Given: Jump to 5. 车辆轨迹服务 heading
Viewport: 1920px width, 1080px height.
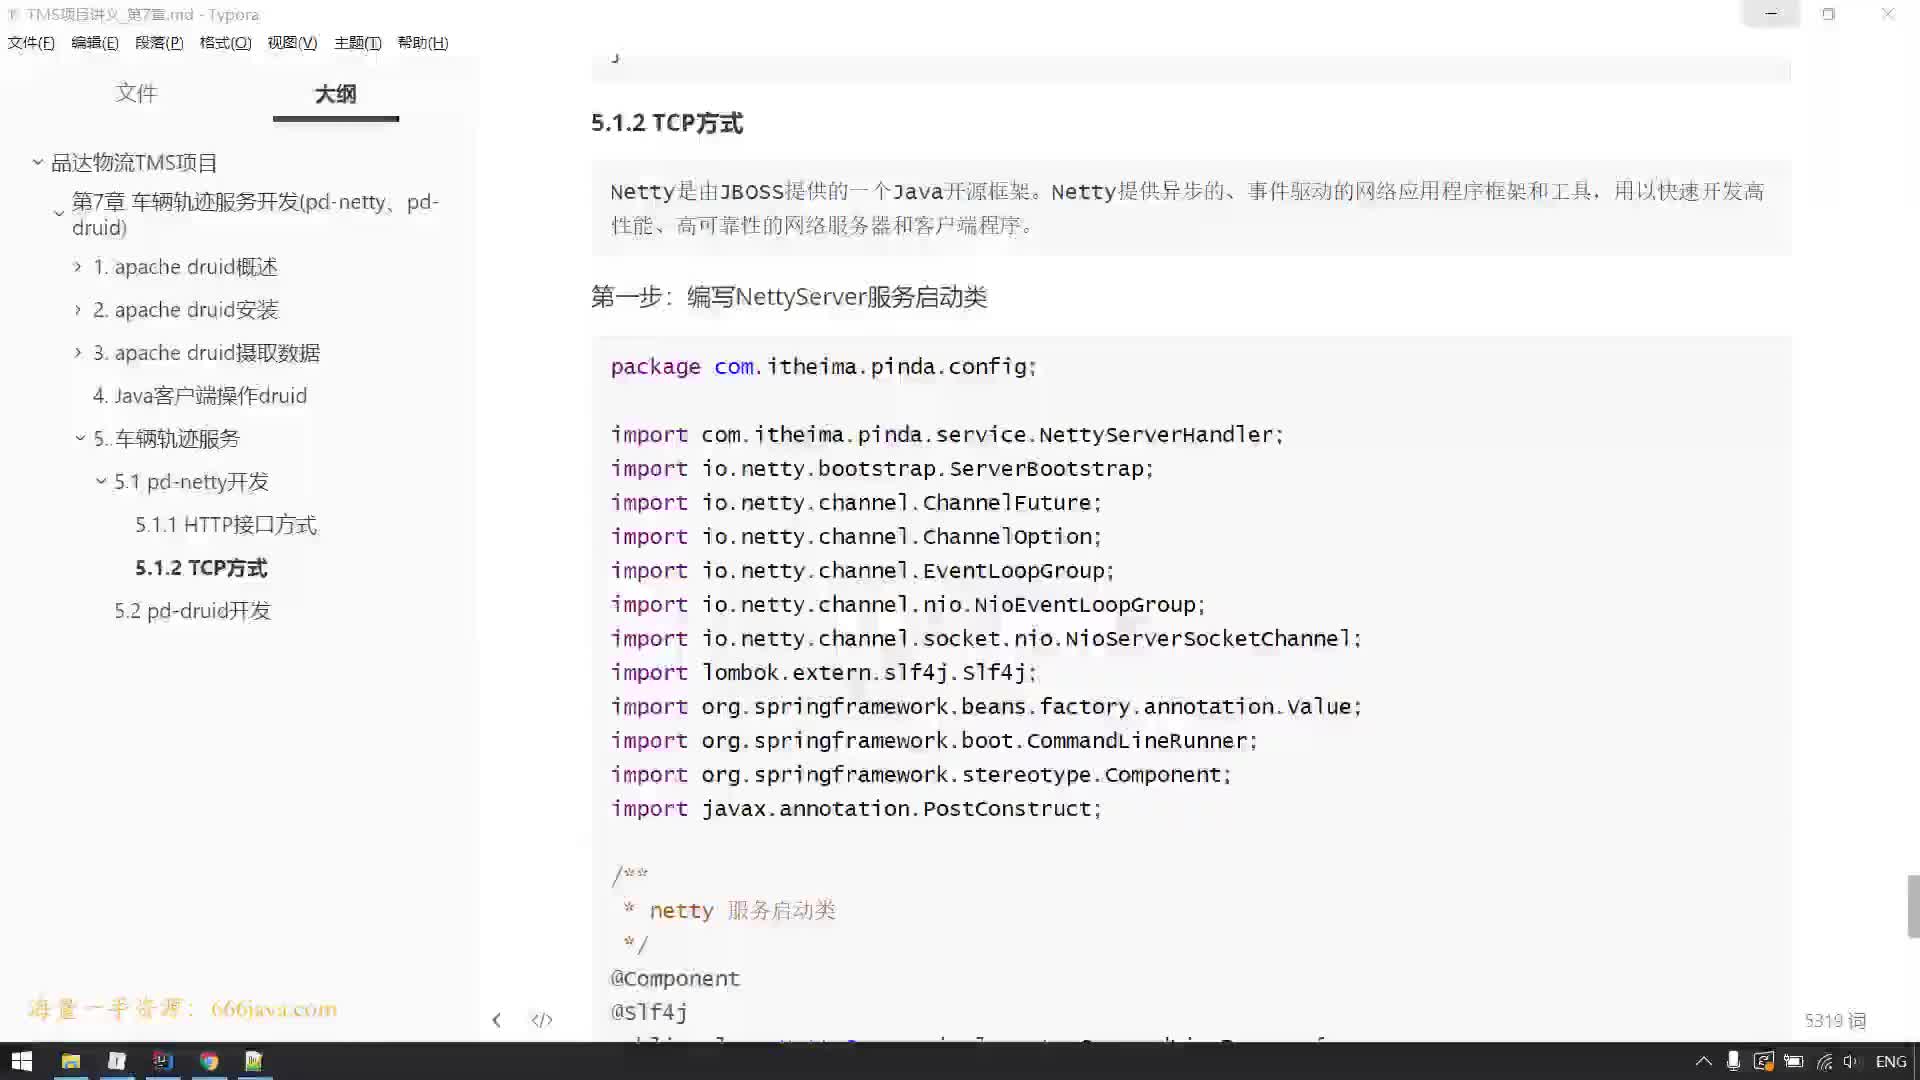Looking at the screenshot, I should 166,439.
